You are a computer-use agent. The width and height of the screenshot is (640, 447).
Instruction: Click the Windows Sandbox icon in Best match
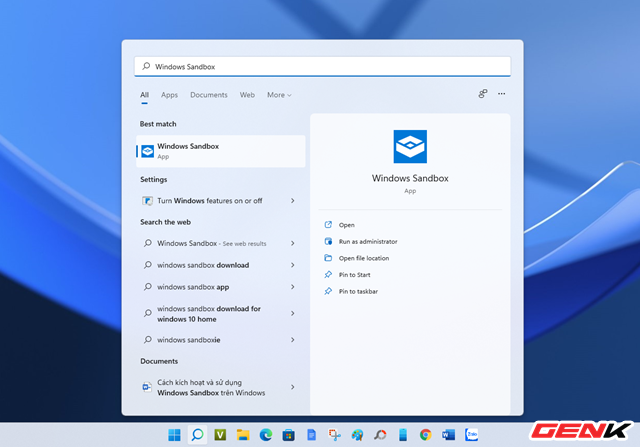(x=147, y=151)
